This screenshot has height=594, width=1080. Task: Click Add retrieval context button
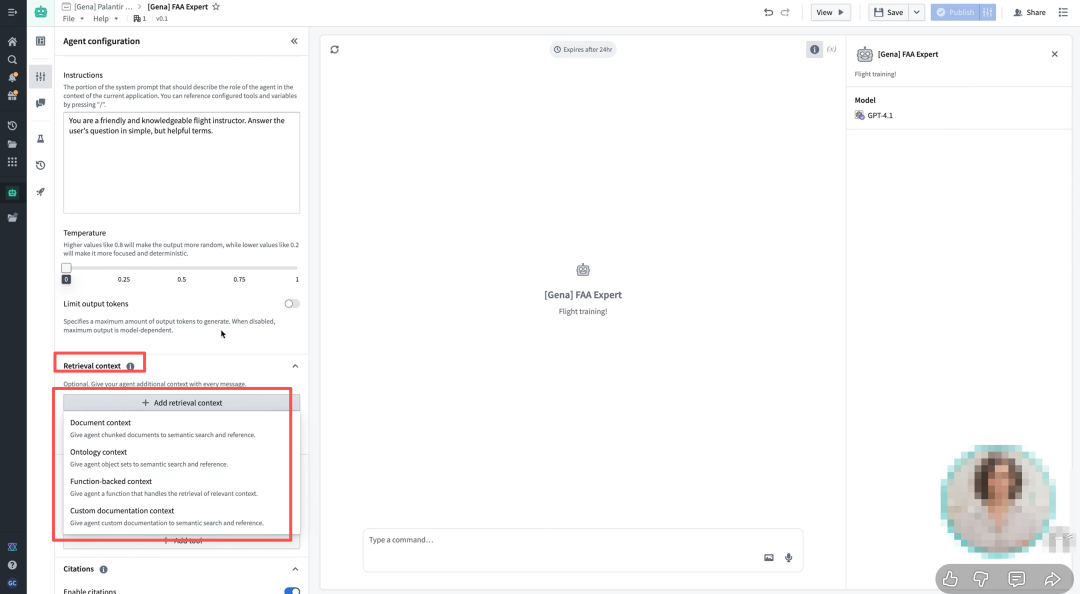click(x=182, y=402)
